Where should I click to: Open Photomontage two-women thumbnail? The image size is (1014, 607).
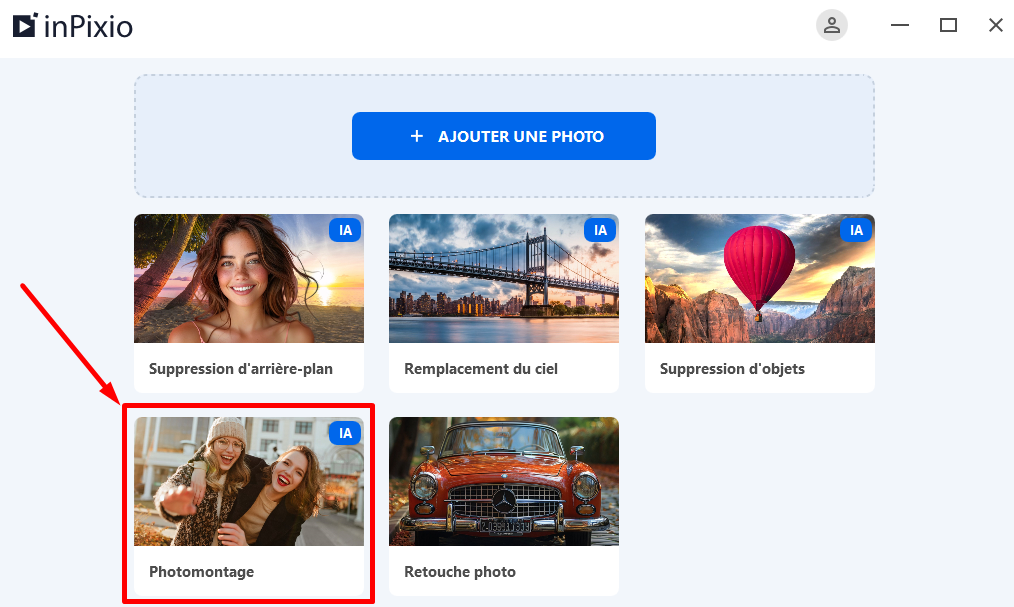[x=249, y=482]
